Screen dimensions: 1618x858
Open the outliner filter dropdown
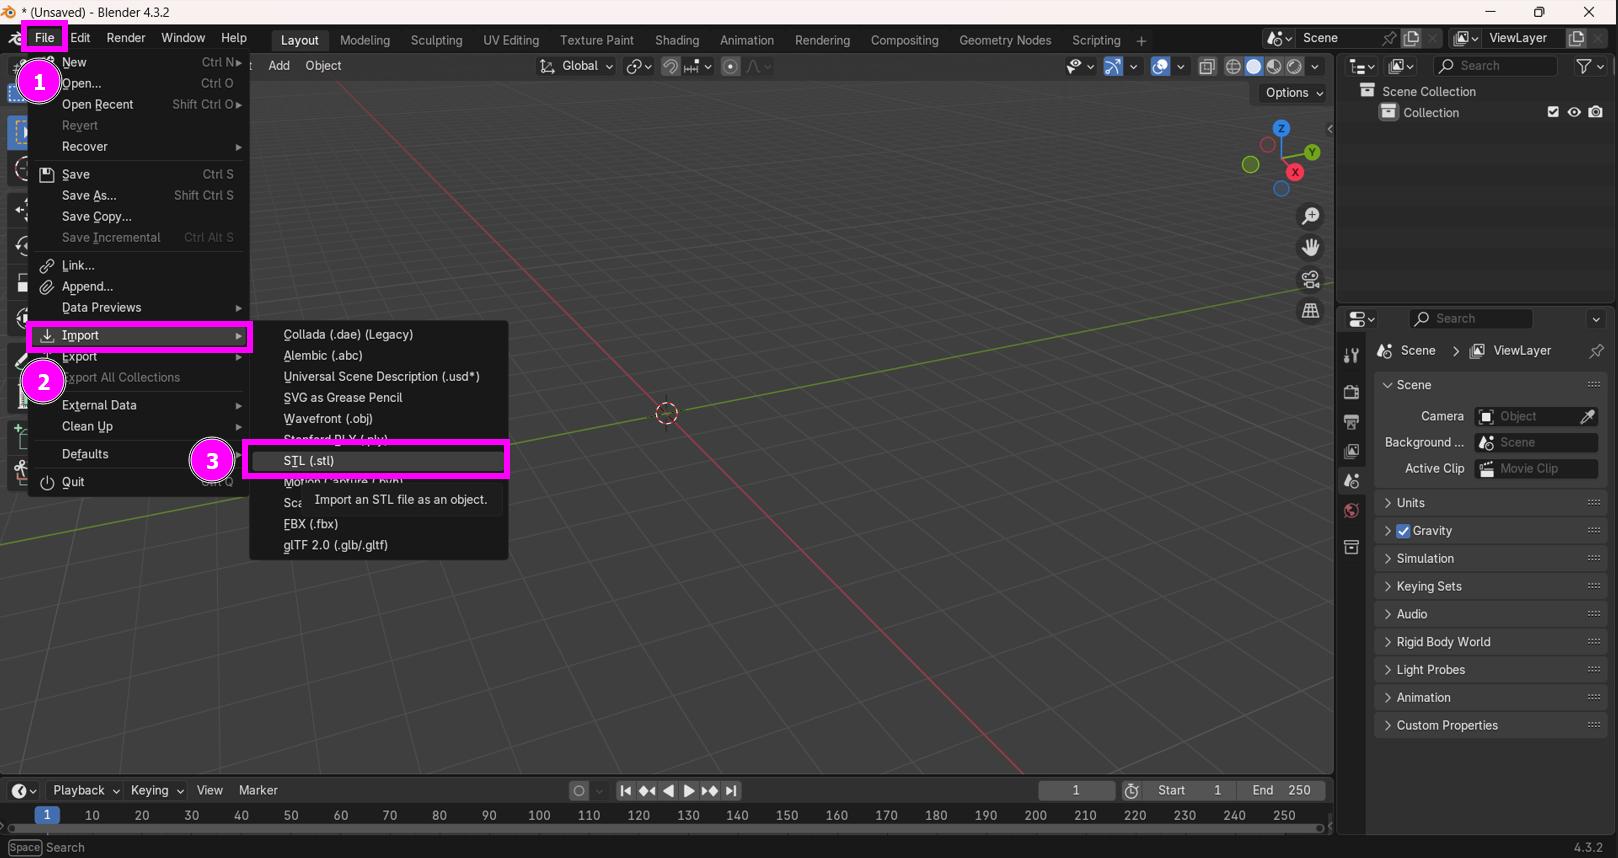[x=1590, y=66]
